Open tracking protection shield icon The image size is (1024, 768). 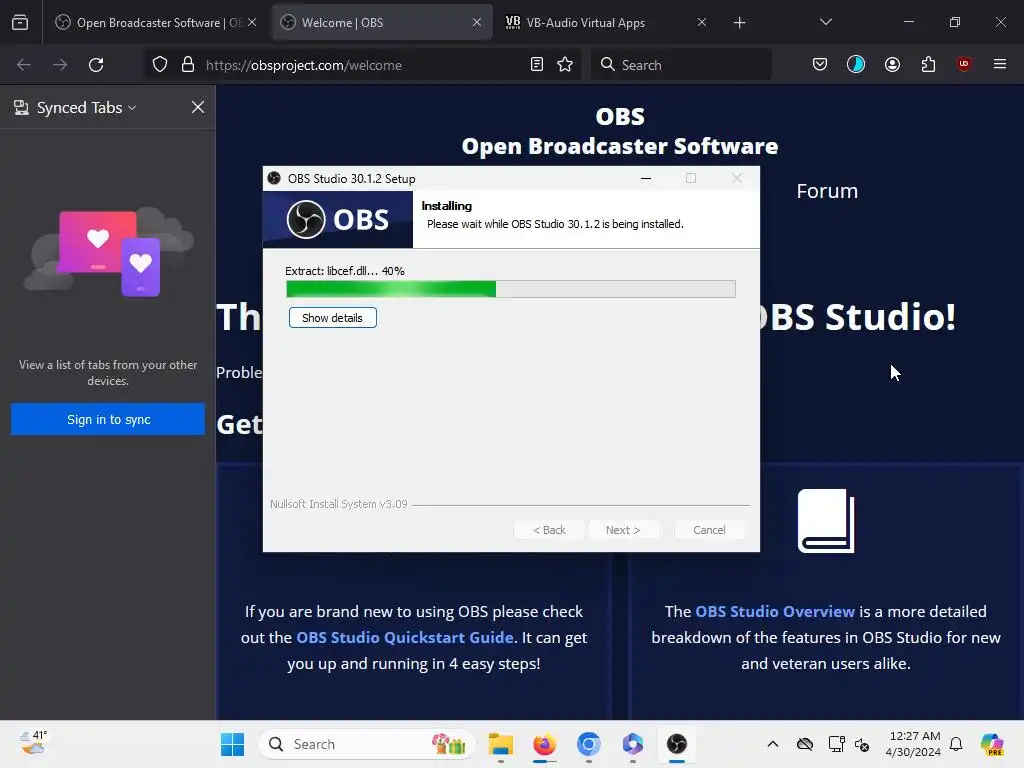(x=160, y=65)
